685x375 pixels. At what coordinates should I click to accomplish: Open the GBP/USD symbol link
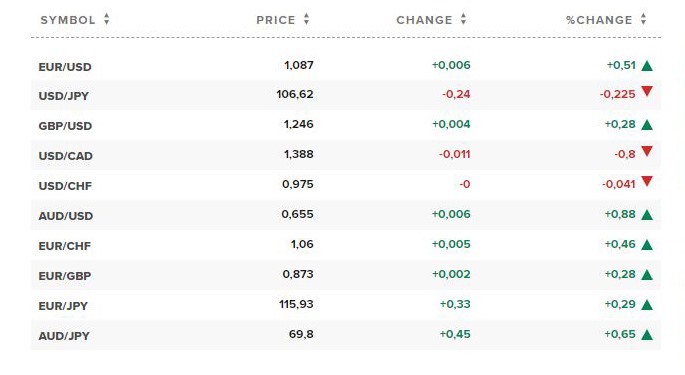point(65,126)
